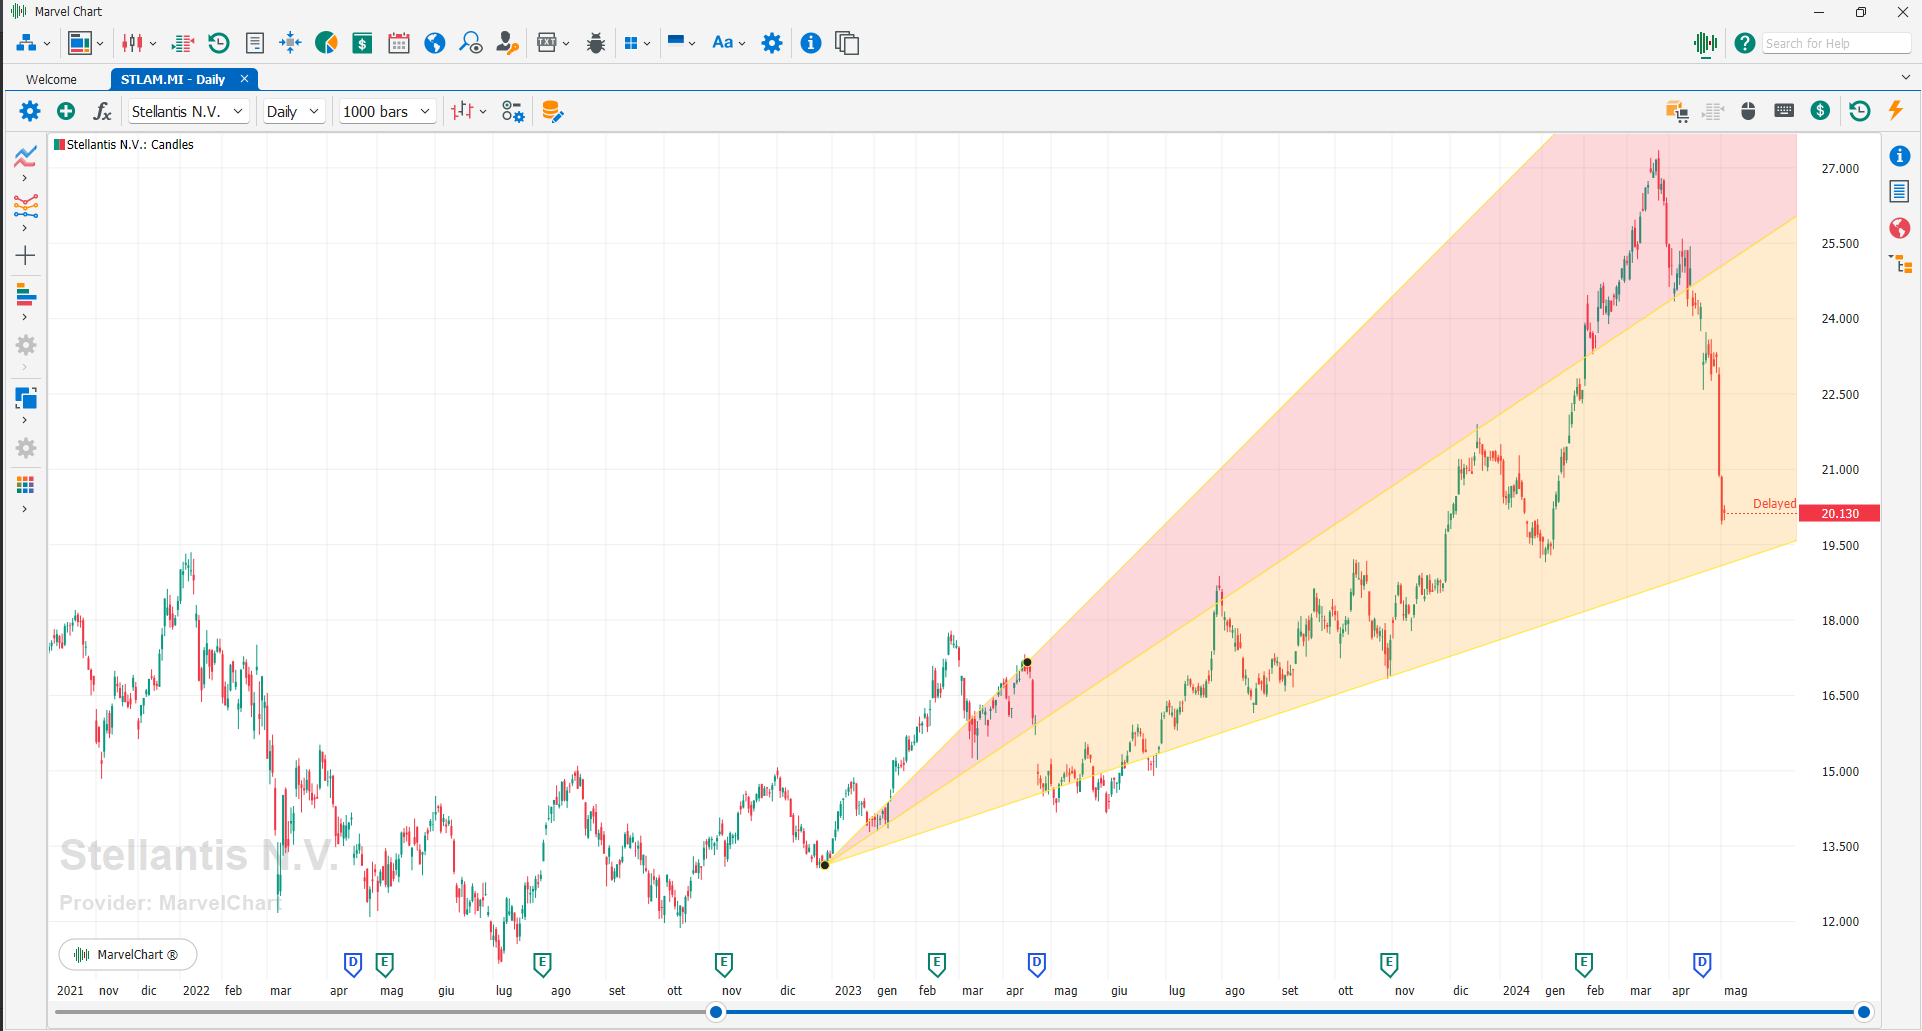Select the trend line drawing tool
Image resolution: width=1922 pixels, height=1031 pixels.
pos(26,156)
